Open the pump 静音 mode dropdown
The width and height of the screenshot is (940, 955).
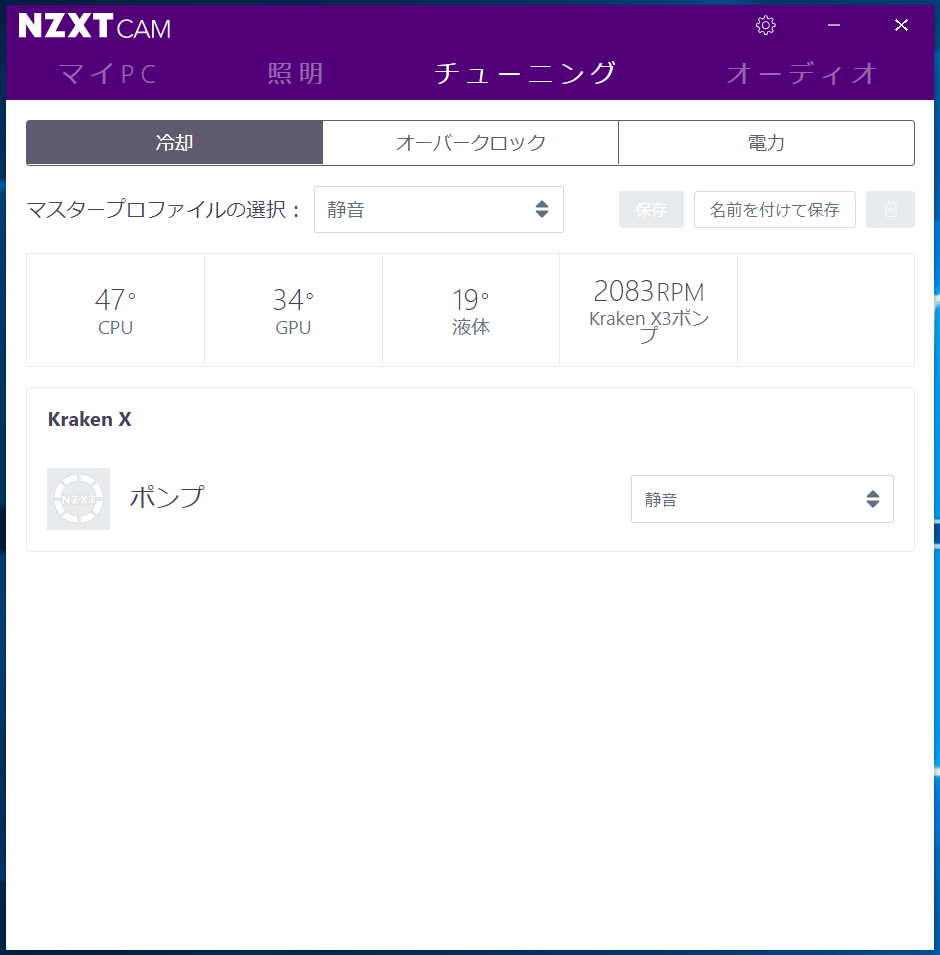click(762, 499)
